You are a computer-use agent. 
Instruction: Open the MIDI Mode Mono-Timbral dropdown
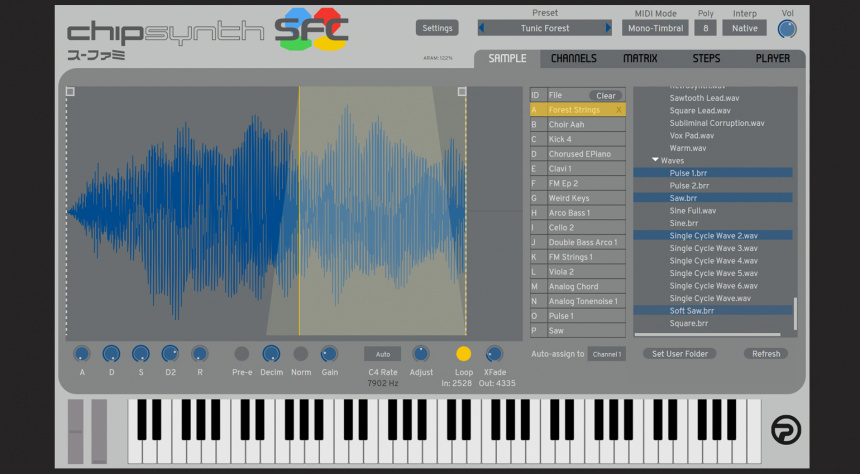pyautogui.click(x=656, y=28)
